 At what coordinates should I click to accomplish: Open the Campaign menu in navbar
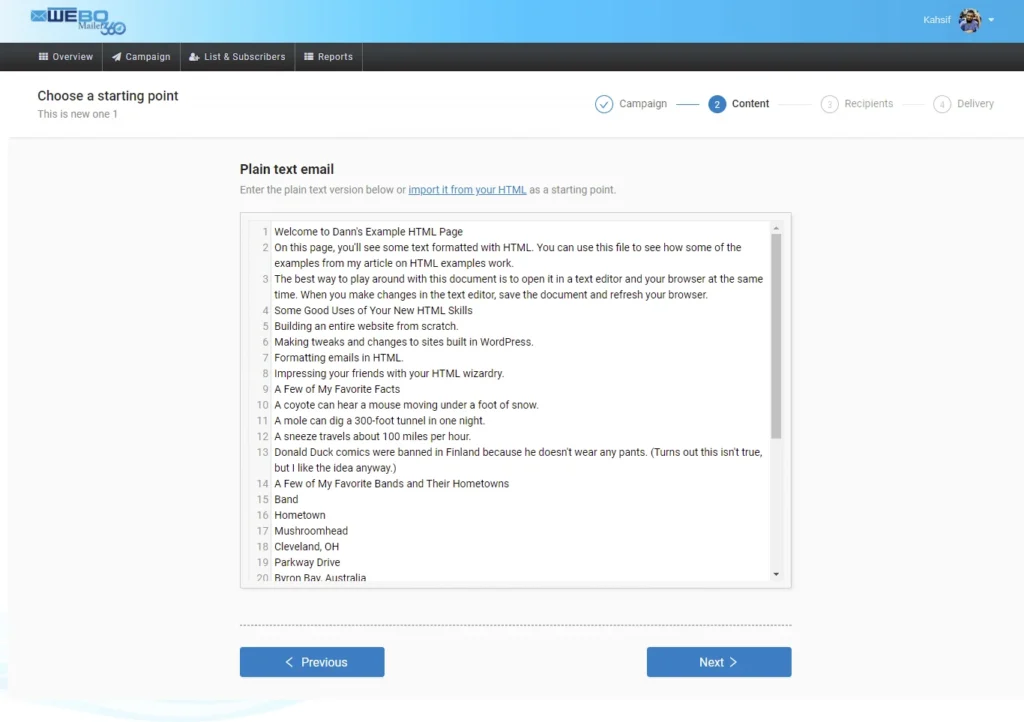141,57
